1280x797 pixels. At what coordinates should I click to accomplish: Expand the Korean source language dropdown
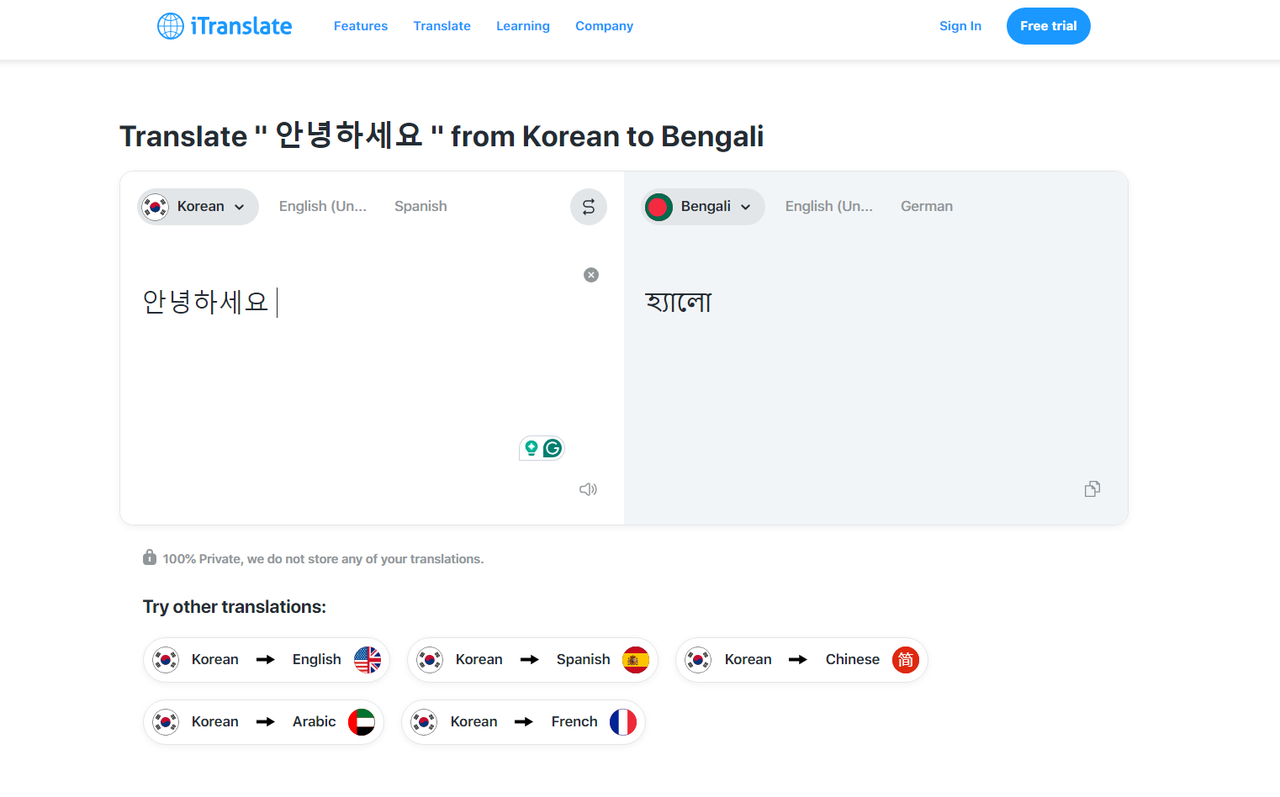pos(198,207)
